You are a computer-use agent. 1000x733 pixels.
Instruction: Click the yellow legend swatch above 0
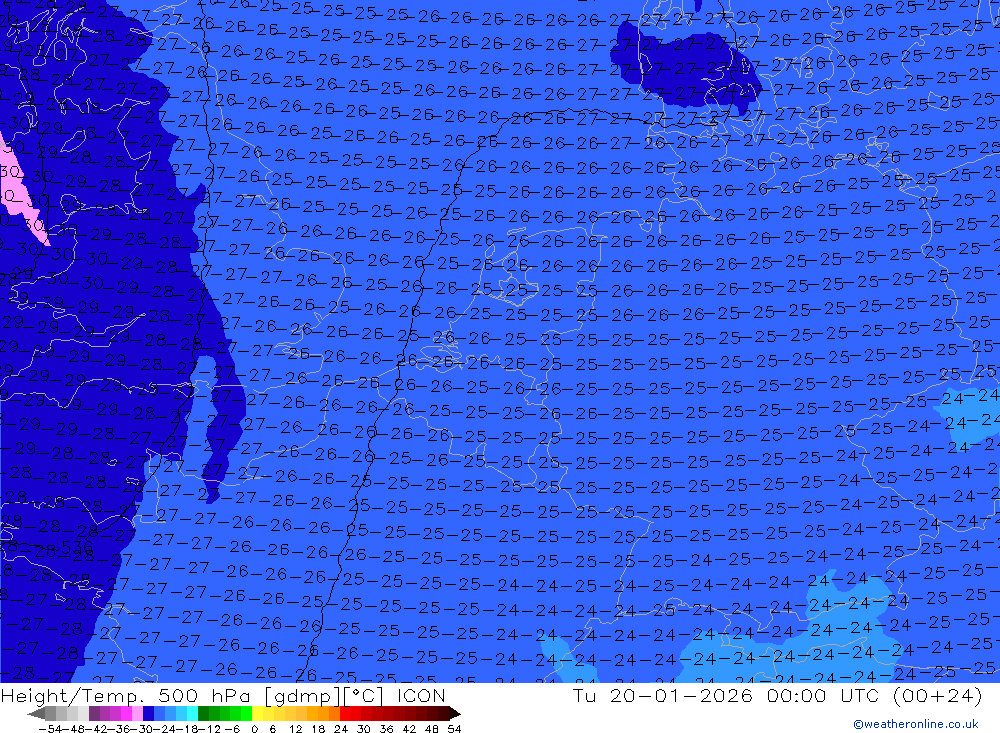click(x=257, y=713)
